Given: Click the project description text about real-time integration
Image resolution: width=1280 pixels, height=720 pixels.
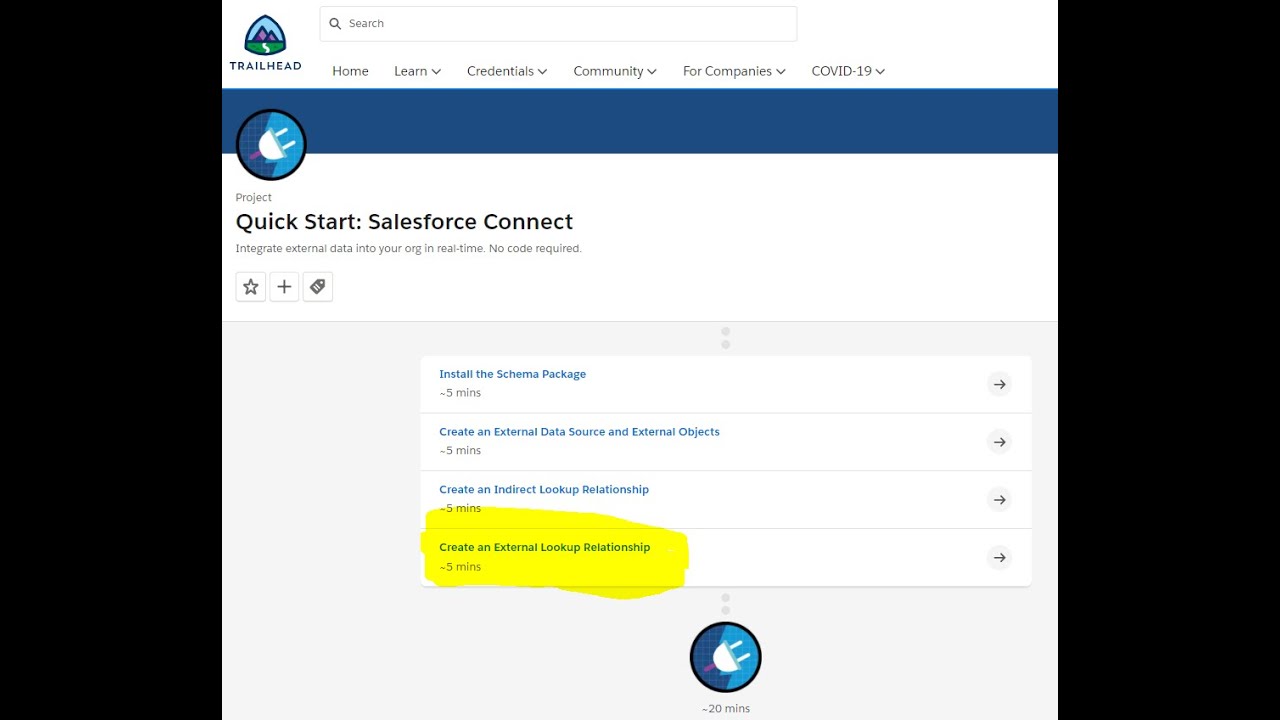Looking at the screenshot, I should (408, 249).
